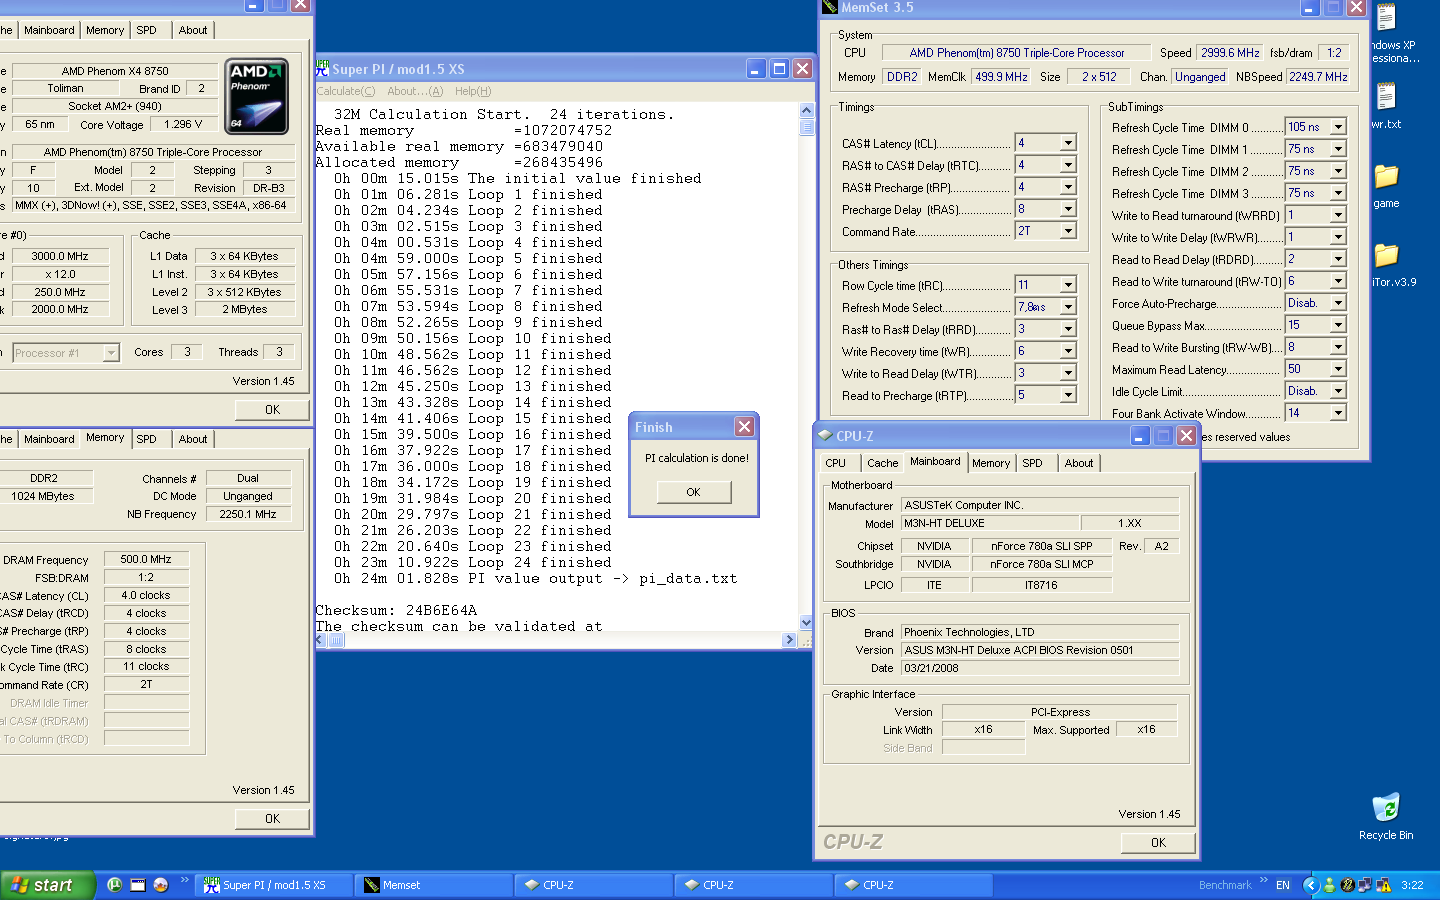Image resolution: width=1440 pixels, height=900 pixels.
Task: Open CAS# Latency (tCL) dropdown in MemSet
Action: 1068,143
